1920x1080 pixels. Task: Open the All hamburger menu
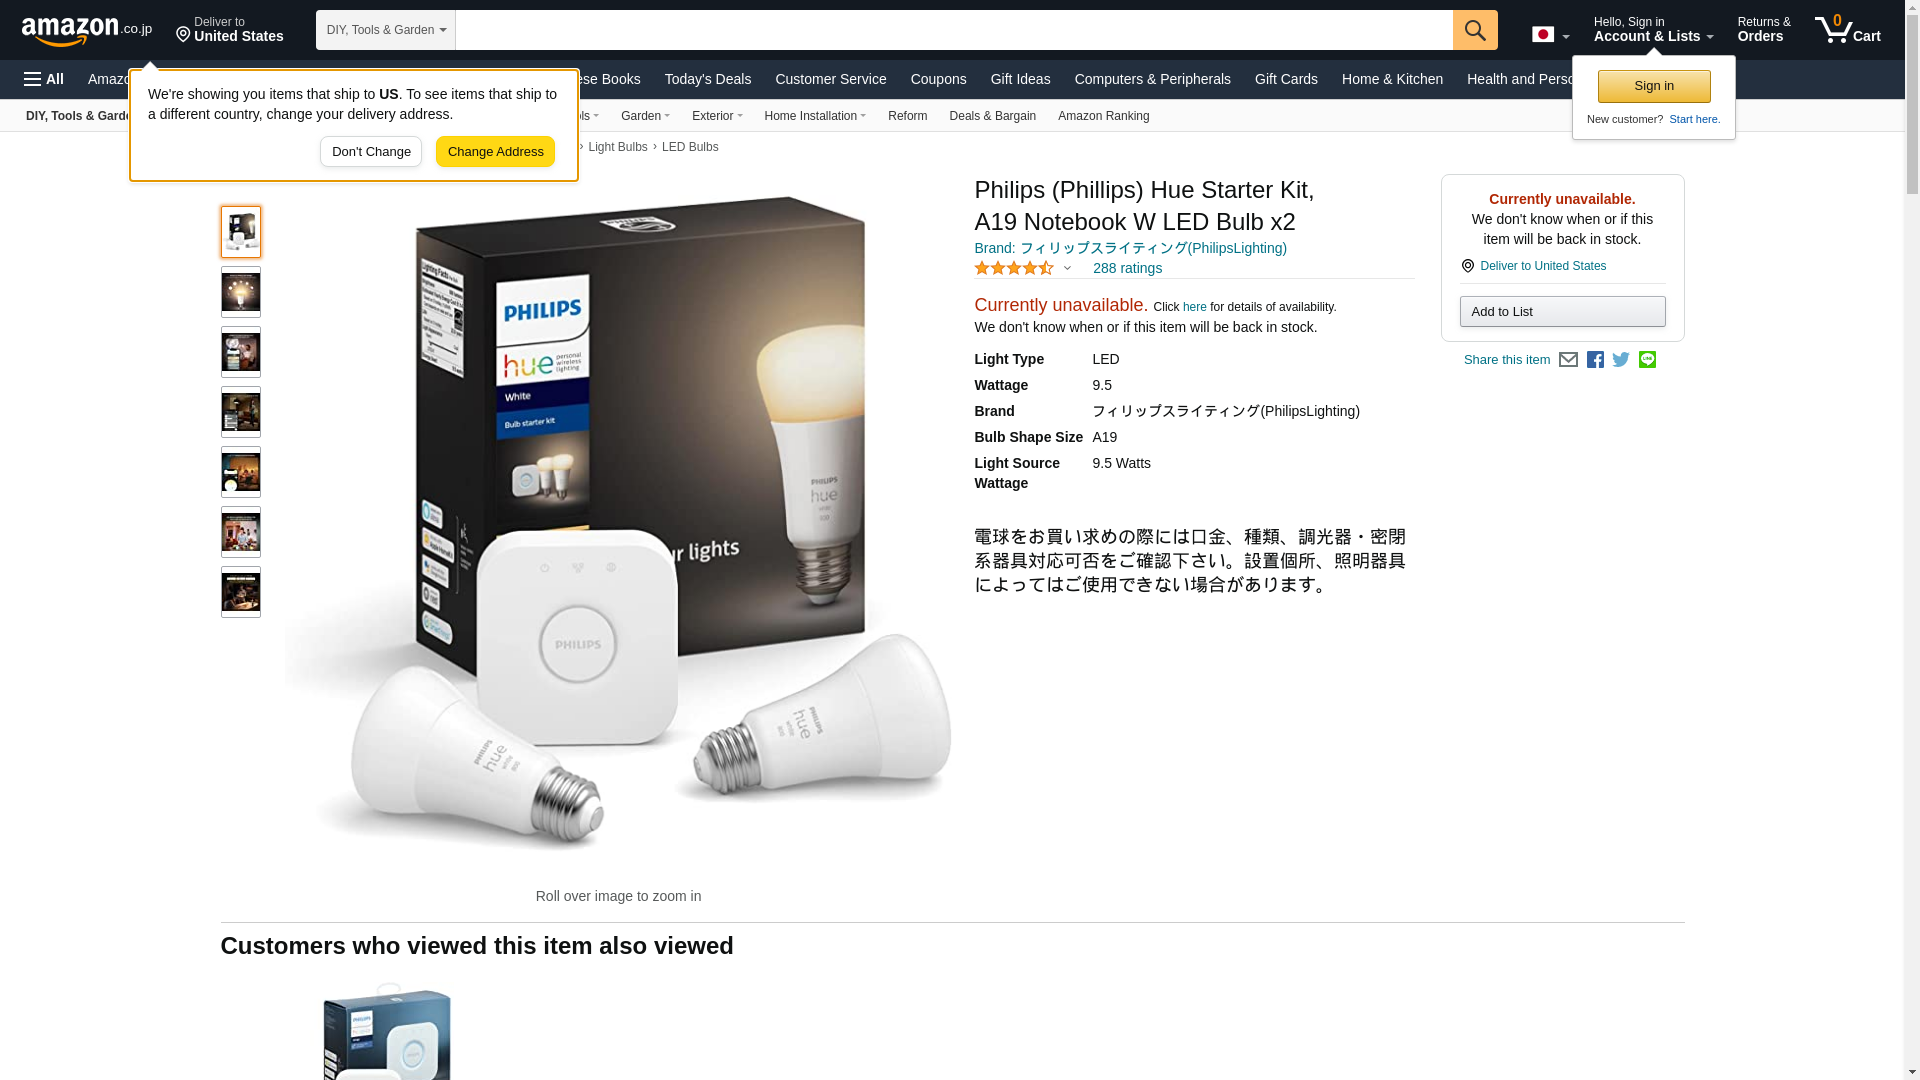point(44,79)
